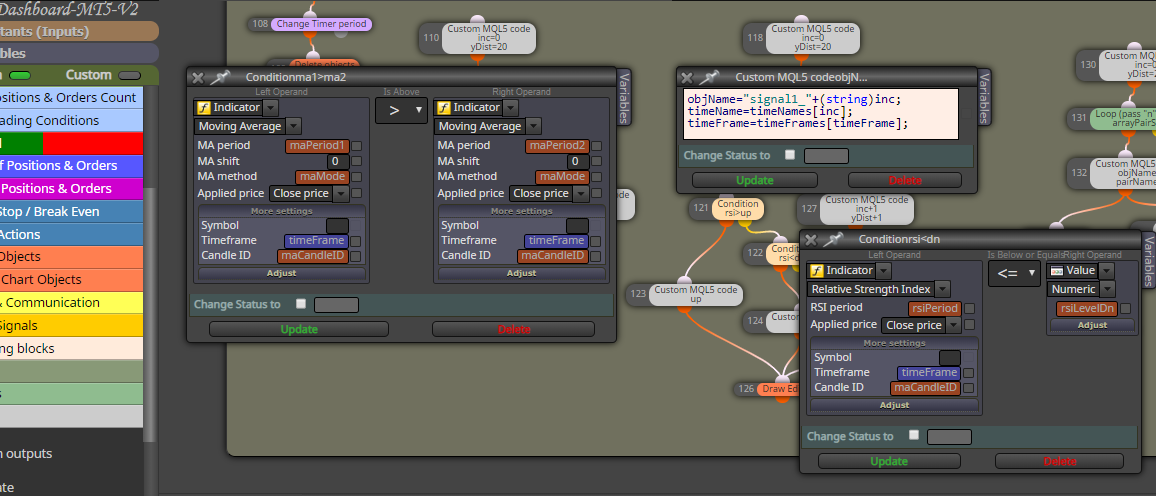Tick the checkbox beside maPeriod1
The width and height of the screenshot is (1156, 496).
click(x=357, y=146)
